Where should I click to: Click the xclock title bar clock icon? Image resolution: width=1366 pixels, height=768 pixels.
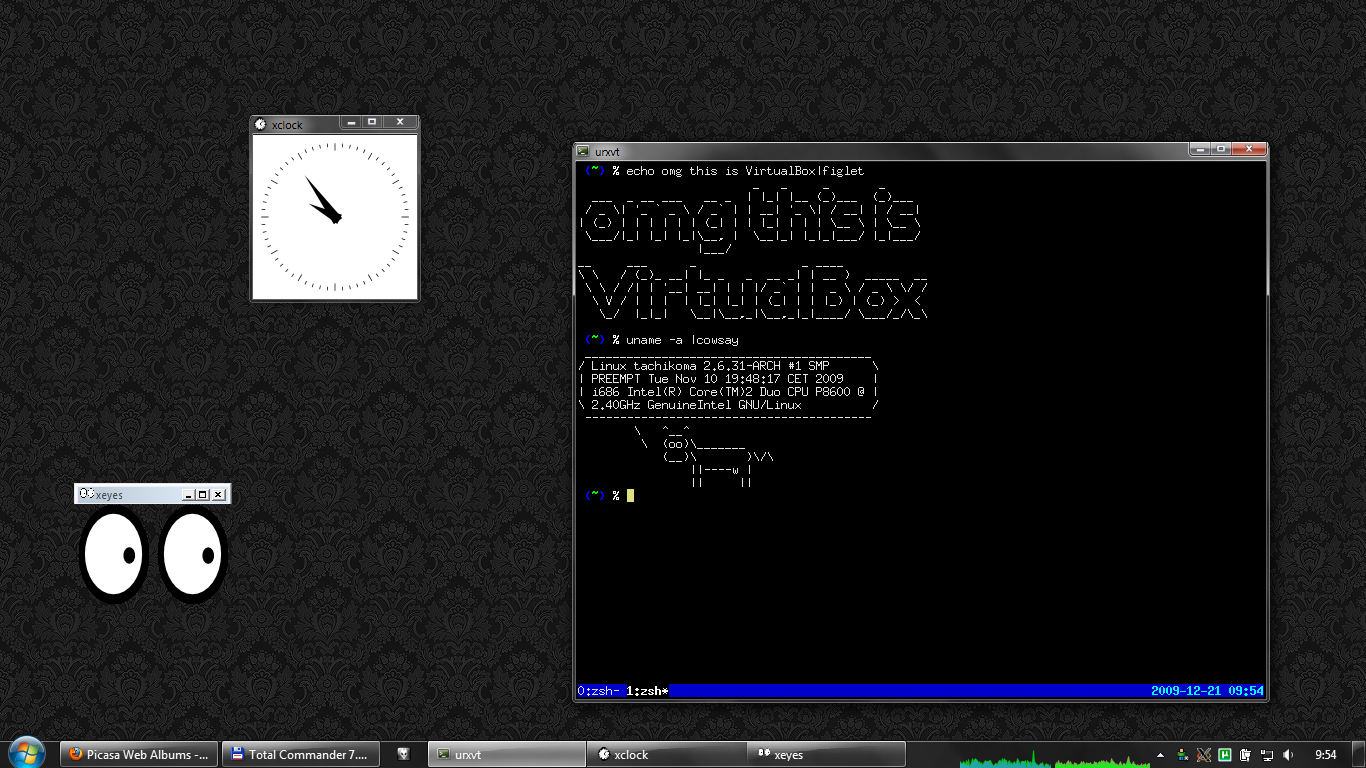pyautogui.click(x=261, y=124)
